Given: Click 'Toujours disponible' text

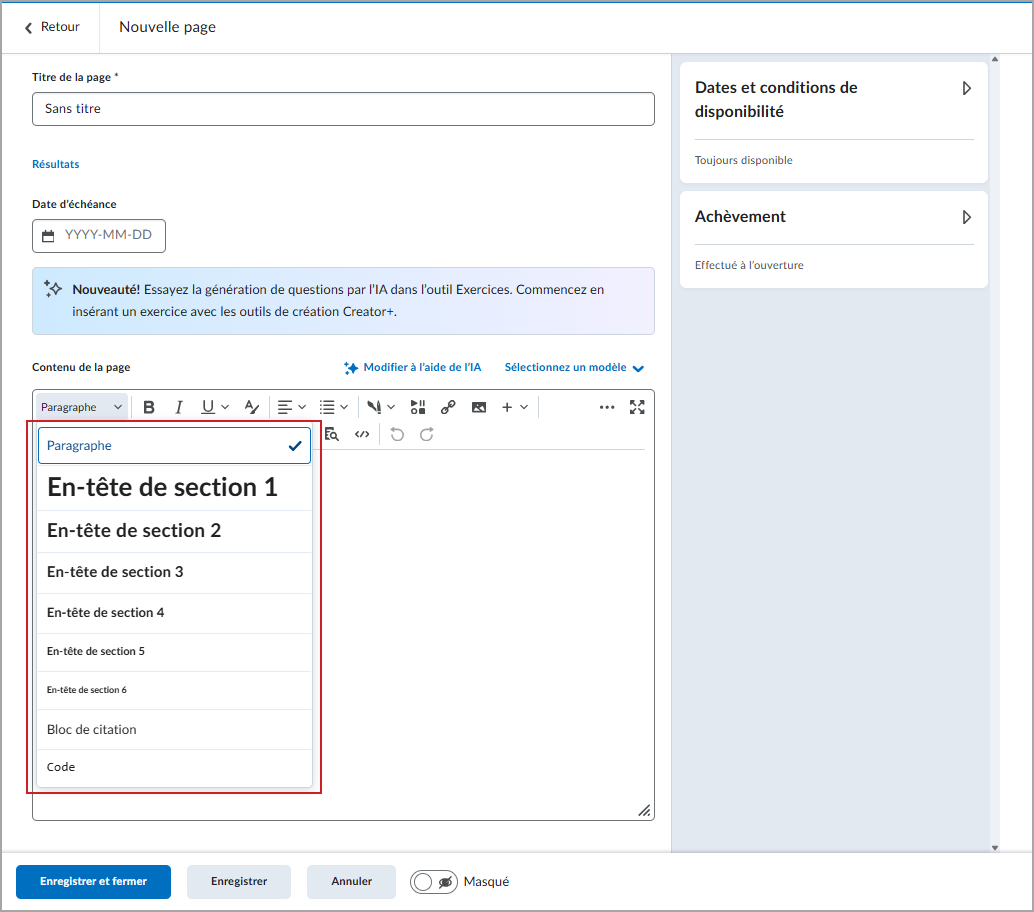Looking at the screenshot, I should pos(743,160).
